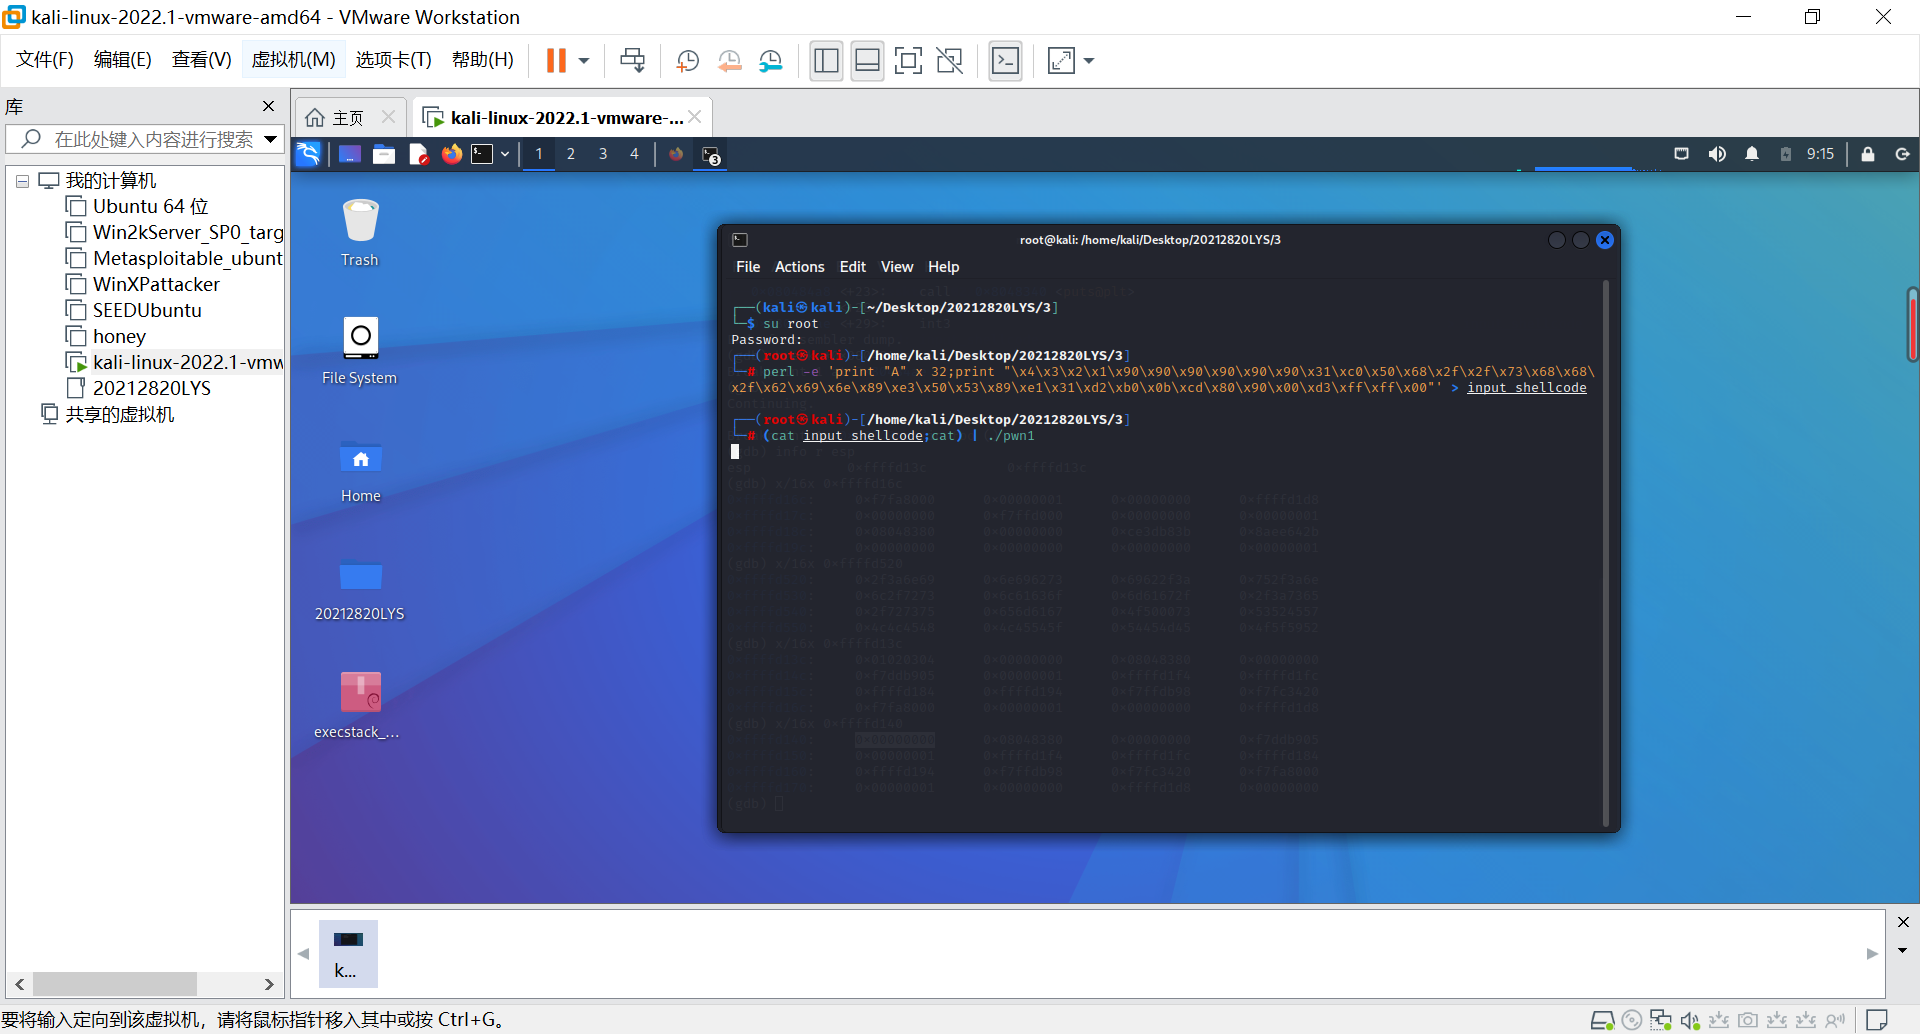Select SEEDUbuntu in the library

(x=133, y=310)
